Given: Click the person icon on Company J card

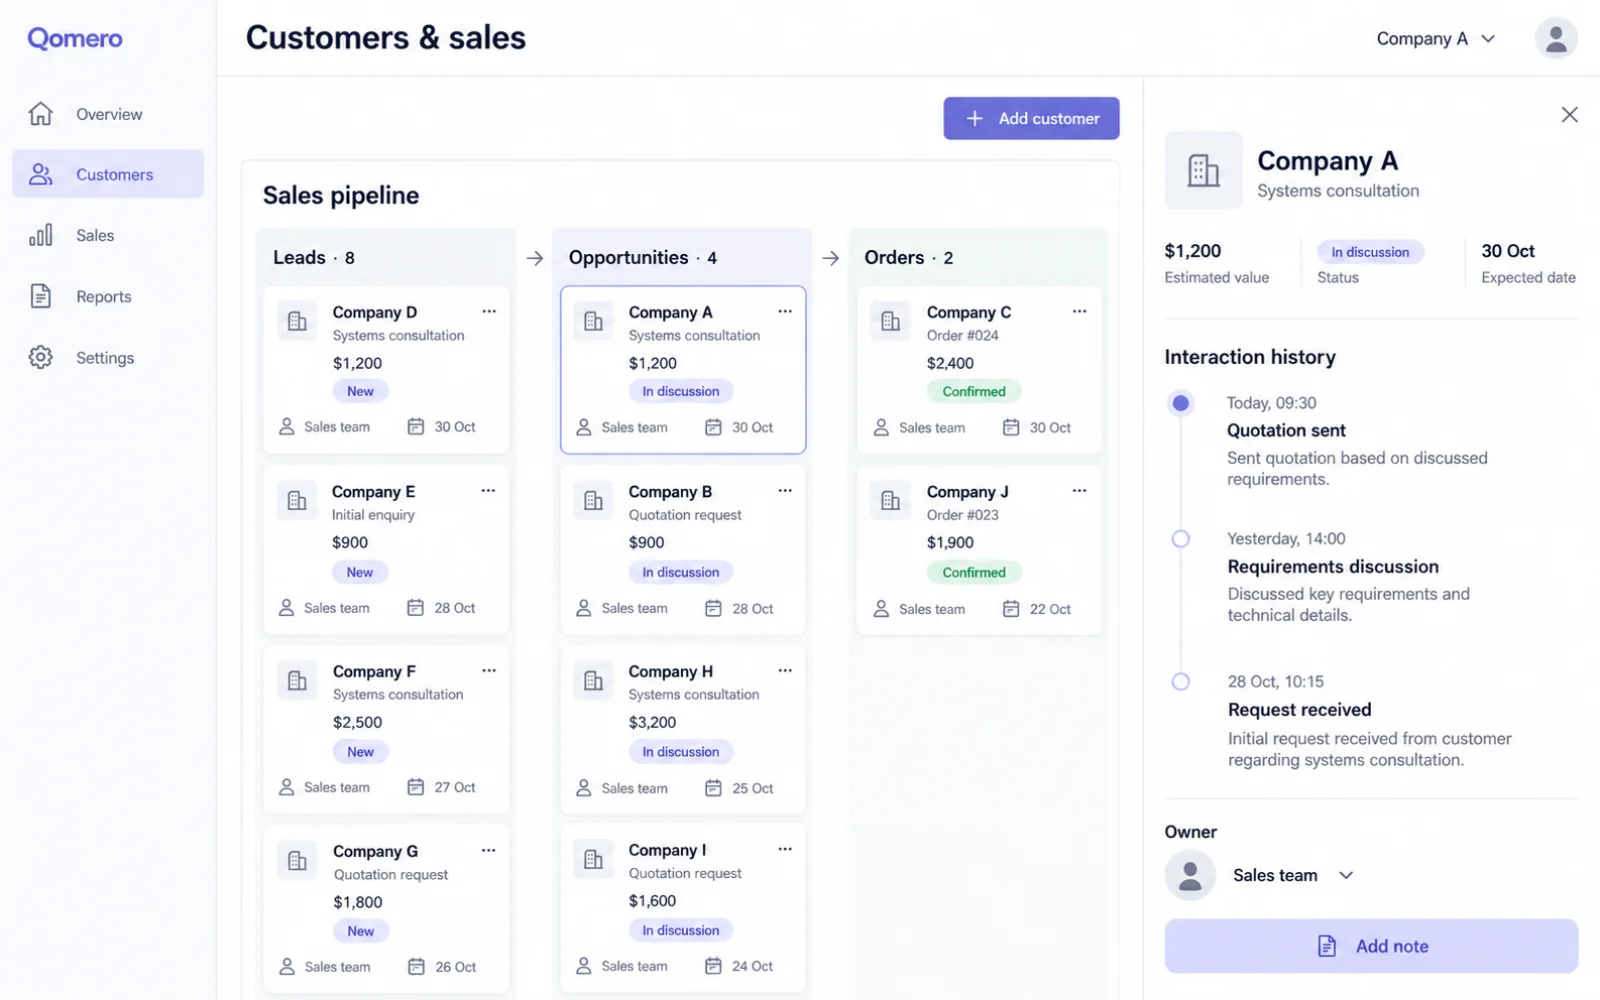Looking at the screenshot, I should (881, 608).
